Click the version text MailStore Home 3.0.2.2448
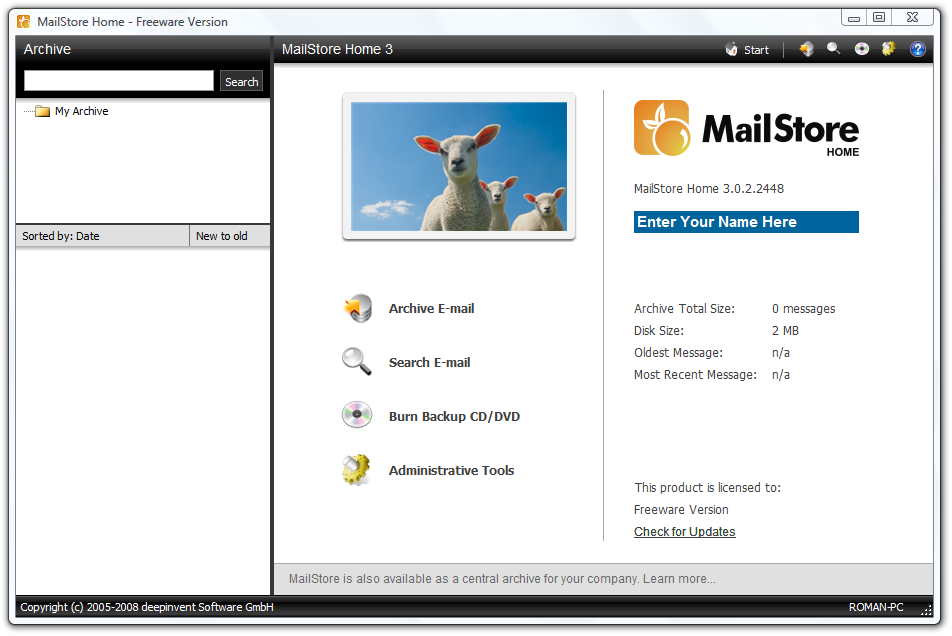Screen dimensions: 952x636 pyautogui.click(x=709, y=189)
